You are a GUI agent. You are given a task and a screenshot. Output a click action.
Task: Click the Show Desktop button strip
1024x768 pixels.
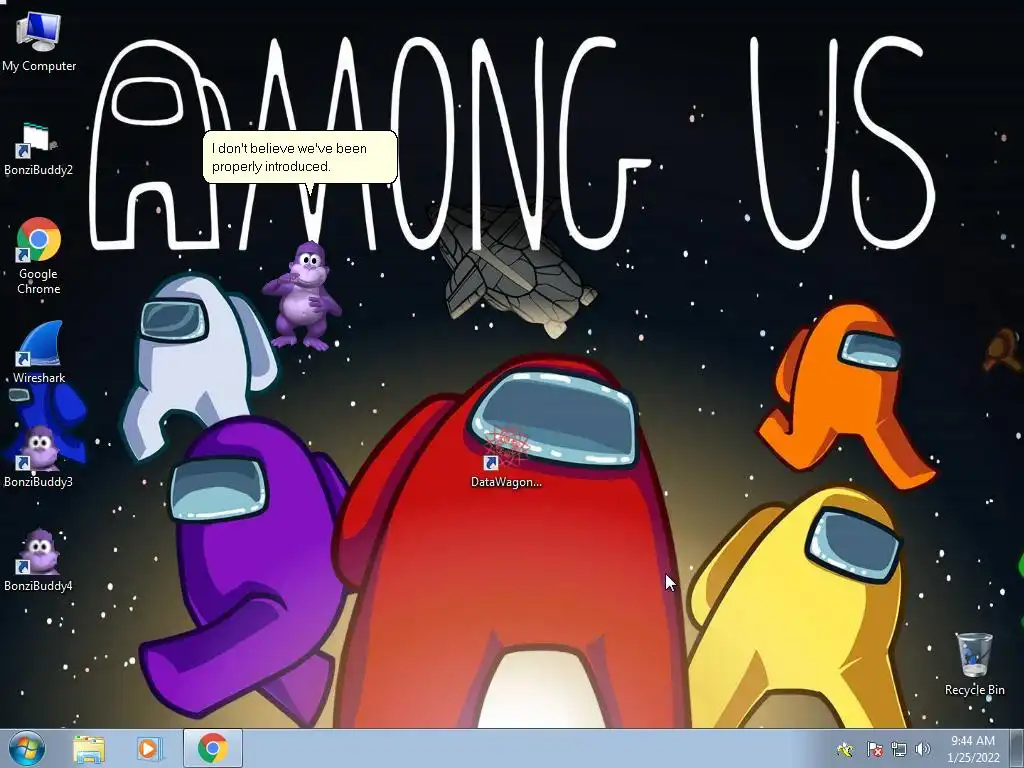[1017, 748]
